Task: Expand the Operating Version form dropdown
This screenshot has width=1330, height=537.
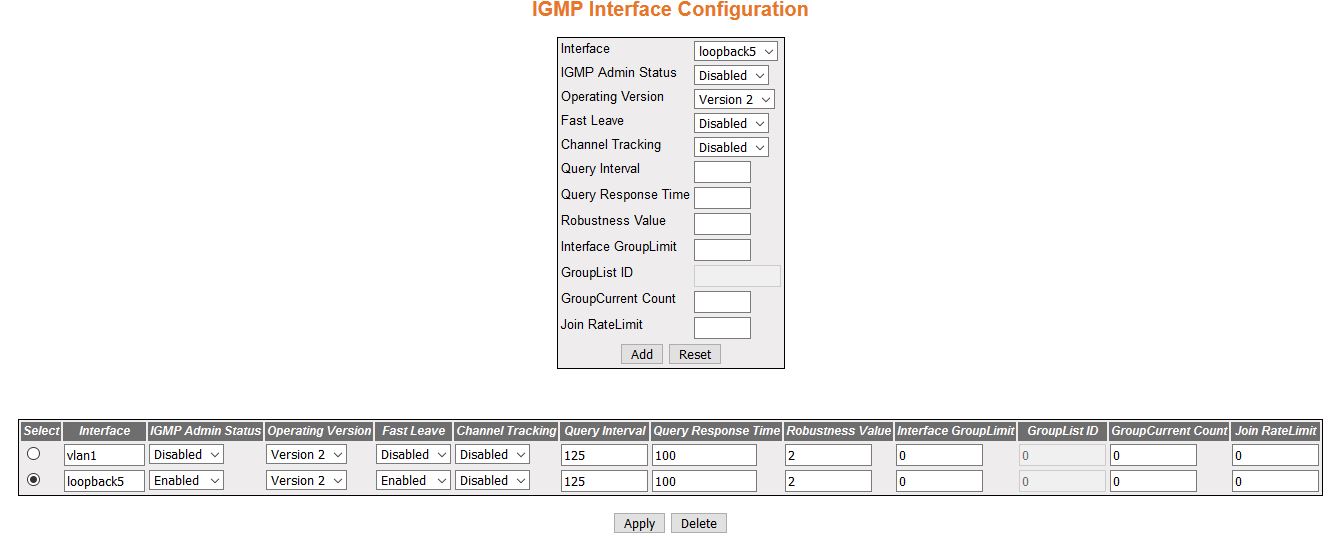Action: 735,99
